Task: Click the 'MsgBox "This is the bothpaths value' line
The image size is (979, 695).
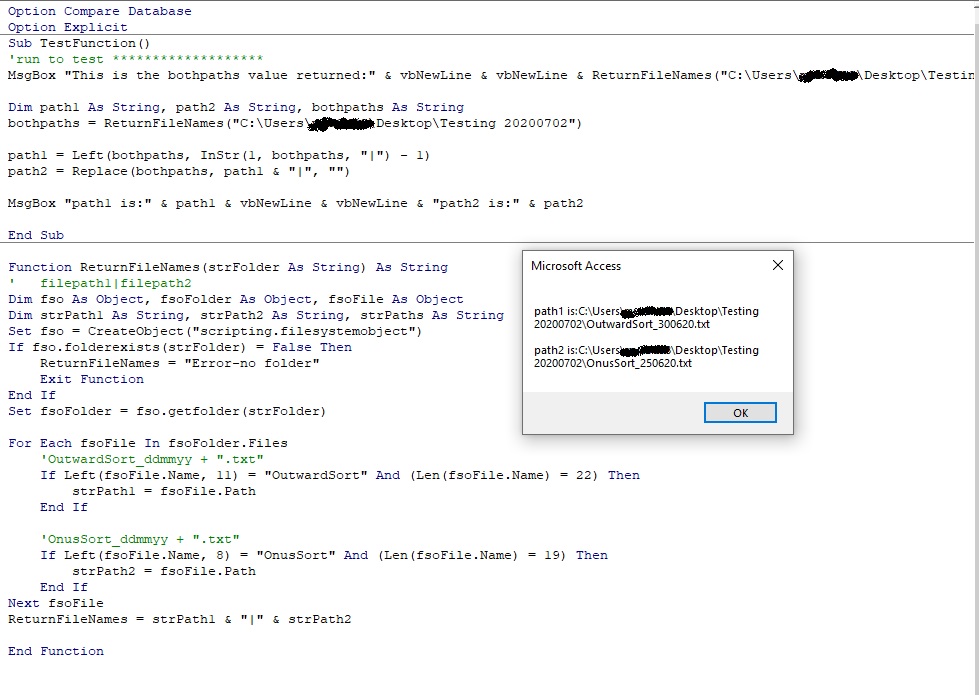Action: click(491, 76)
